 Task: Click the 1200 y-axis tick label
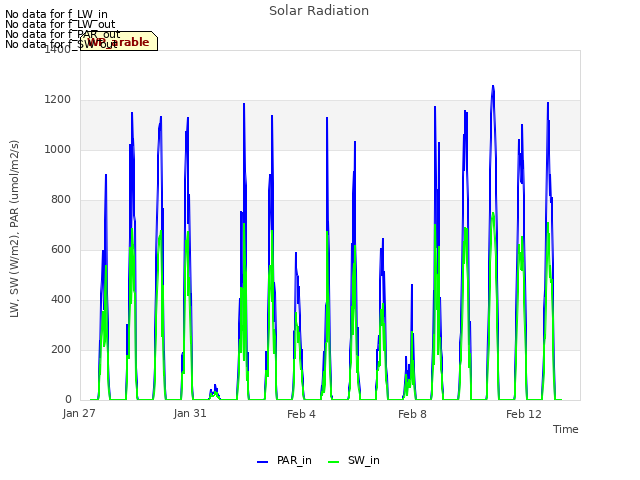[58, 100]
